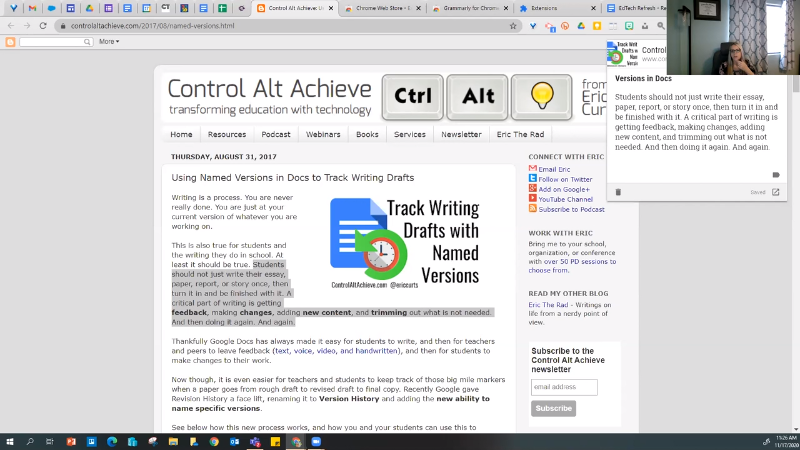Click the Subscribe to Podcast link
800x450 pixels.
[x=571, y=209]
